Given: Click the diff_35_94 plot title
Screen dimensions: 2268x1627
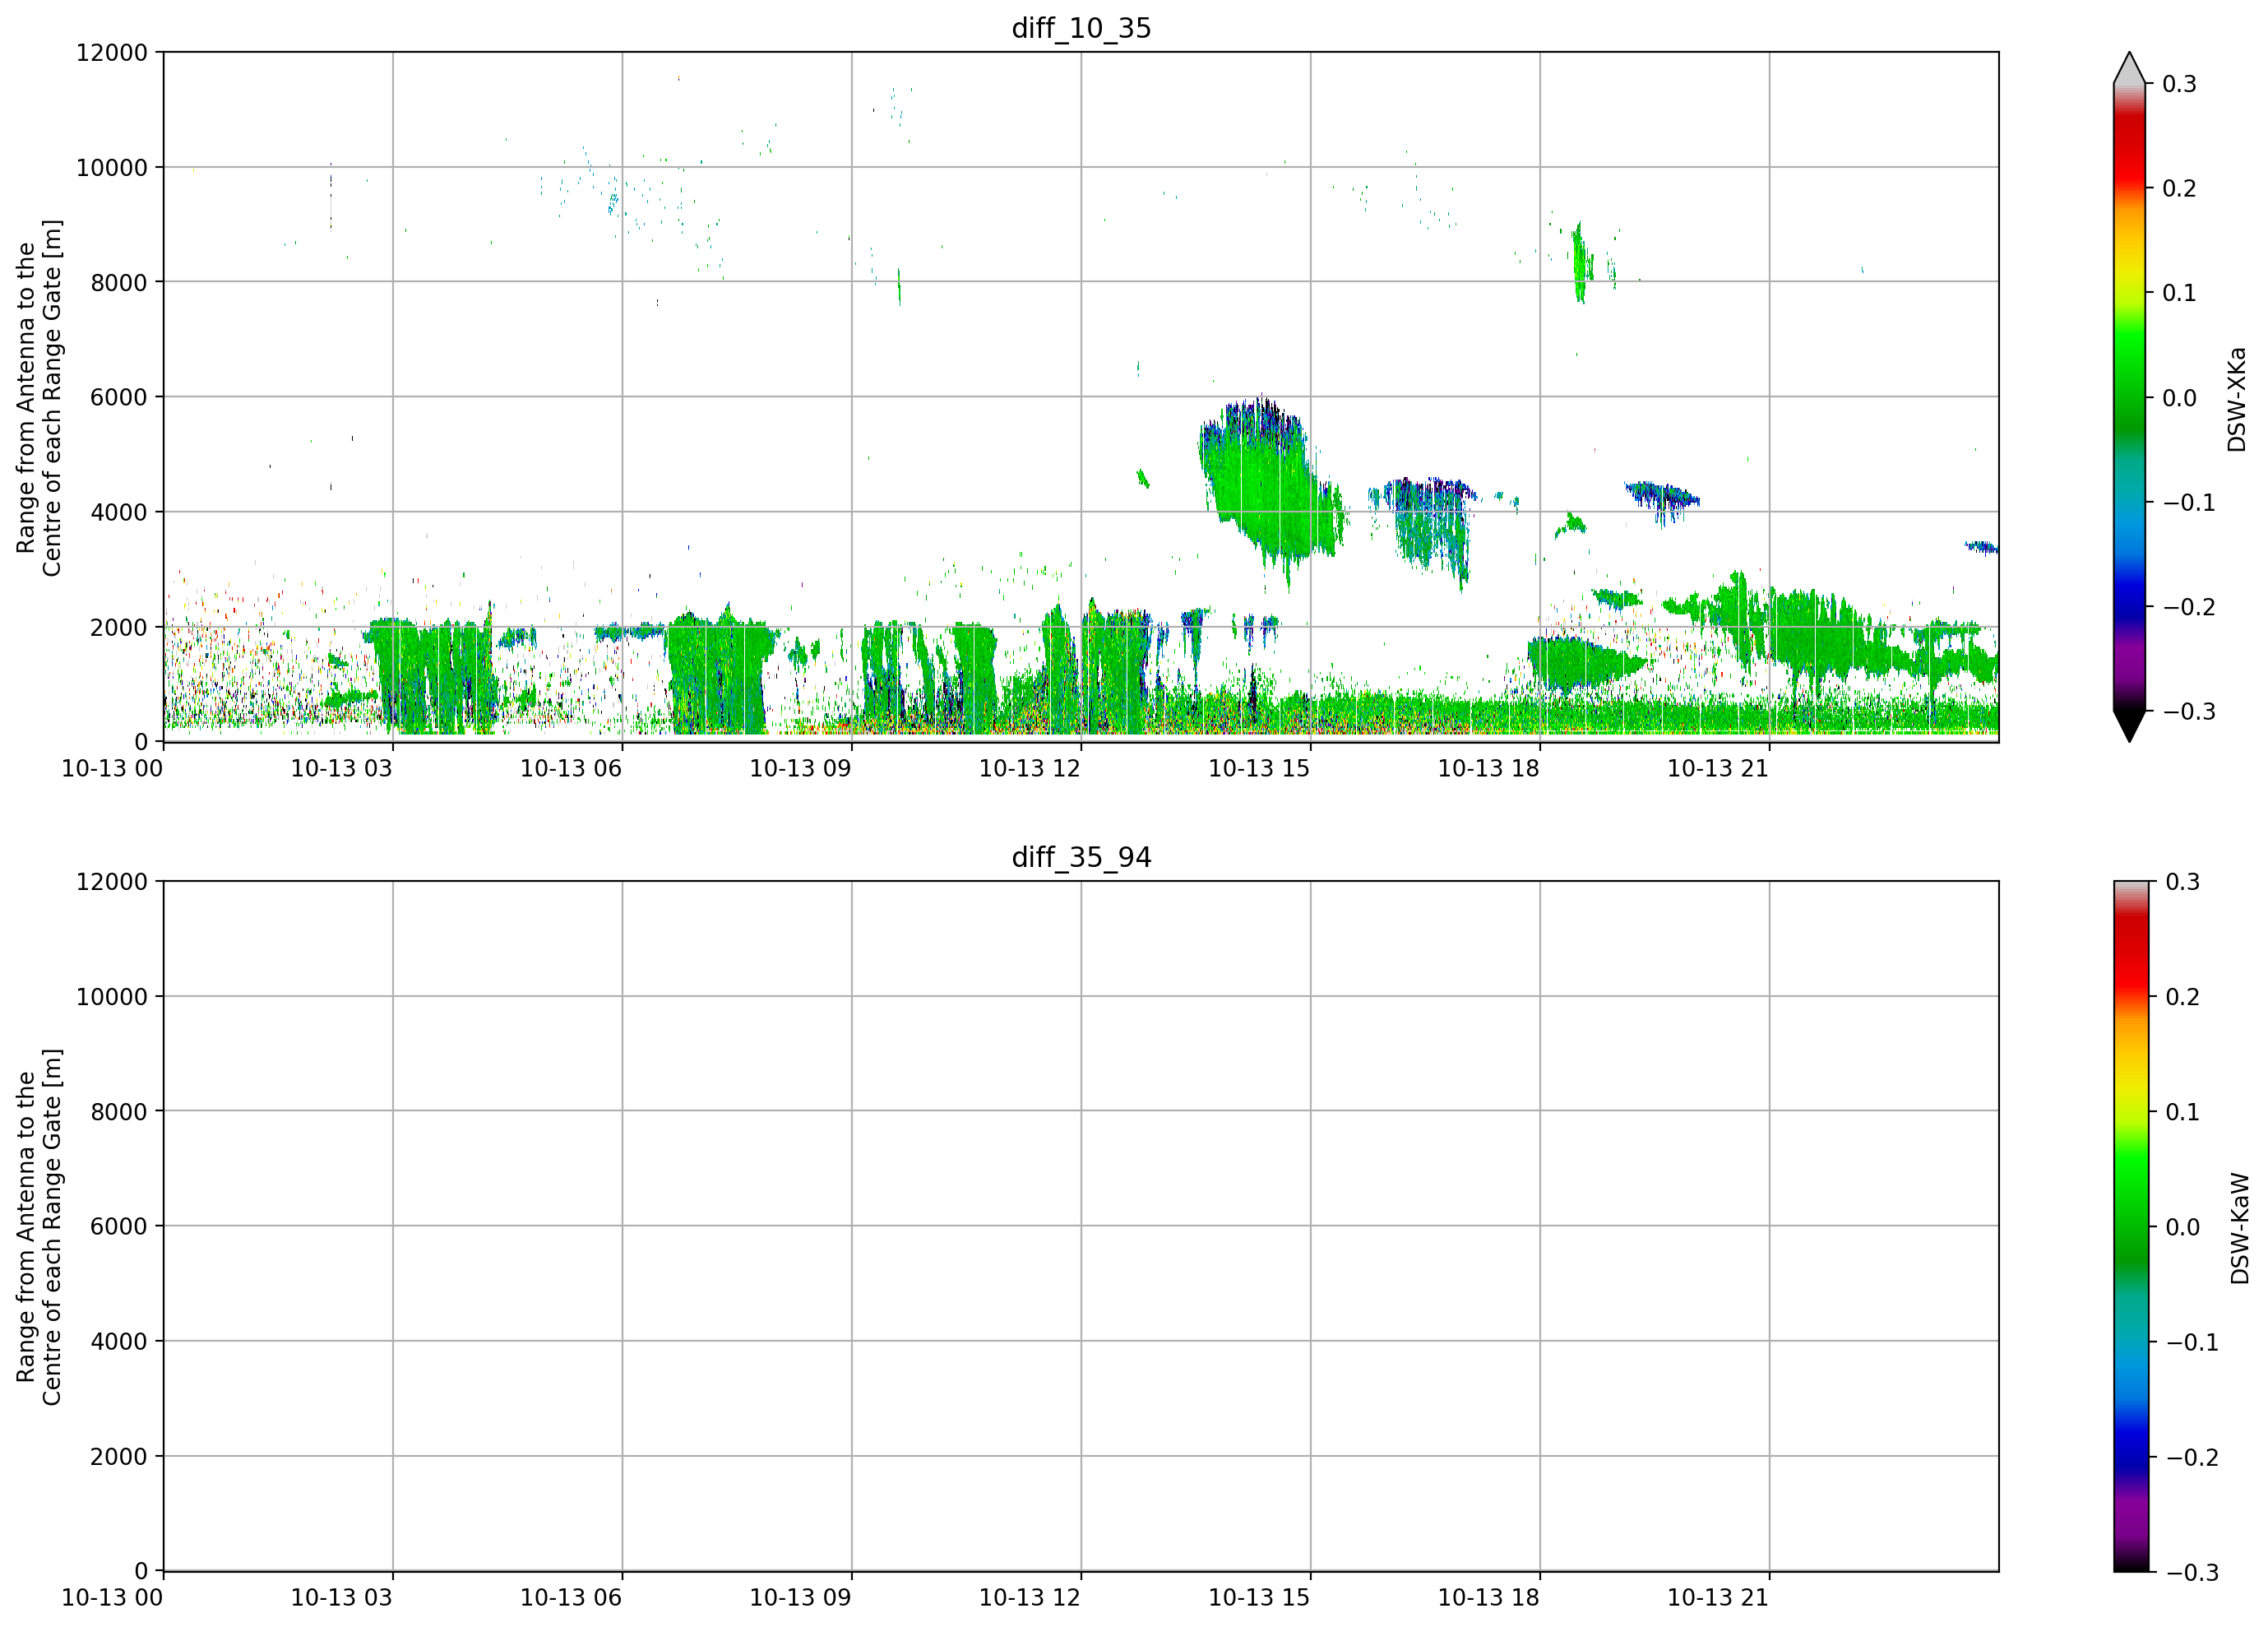Looking at the screenshot, I should click(x=1081, y=857).
